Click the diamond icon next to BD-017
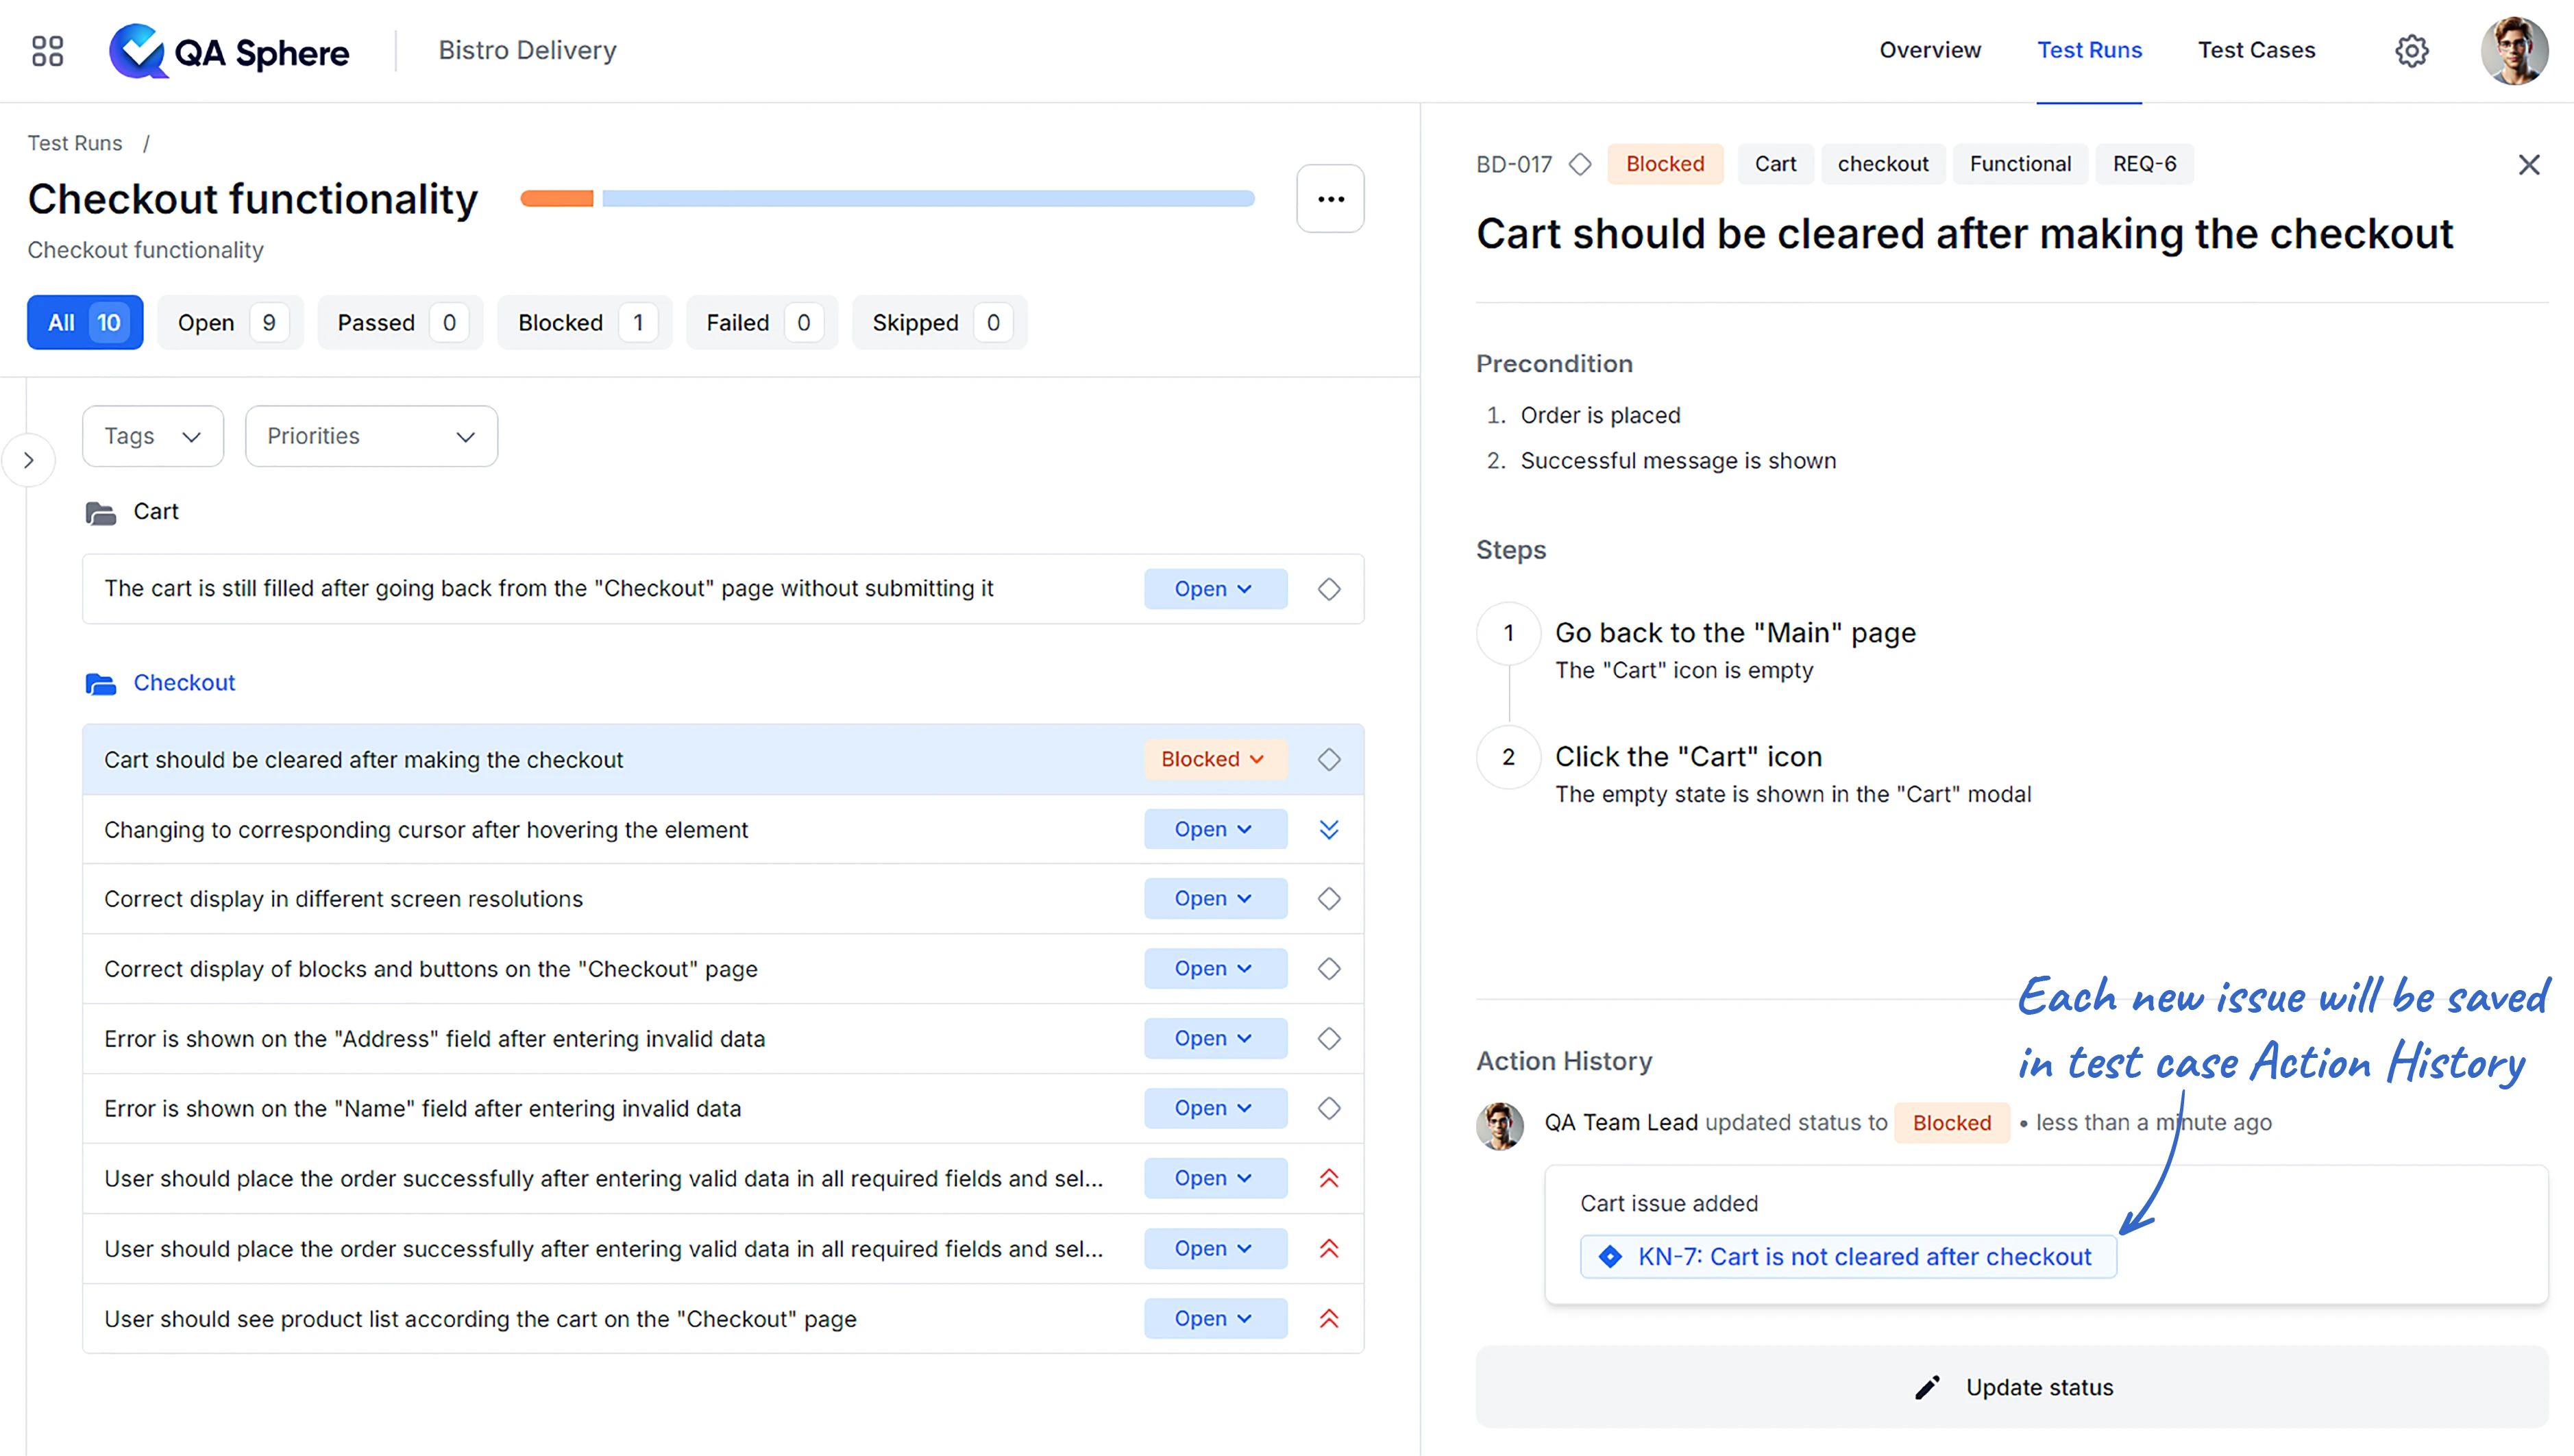Image resolution: width=2574 pixels, height=1456 pixels. (x=1580, y=164)
